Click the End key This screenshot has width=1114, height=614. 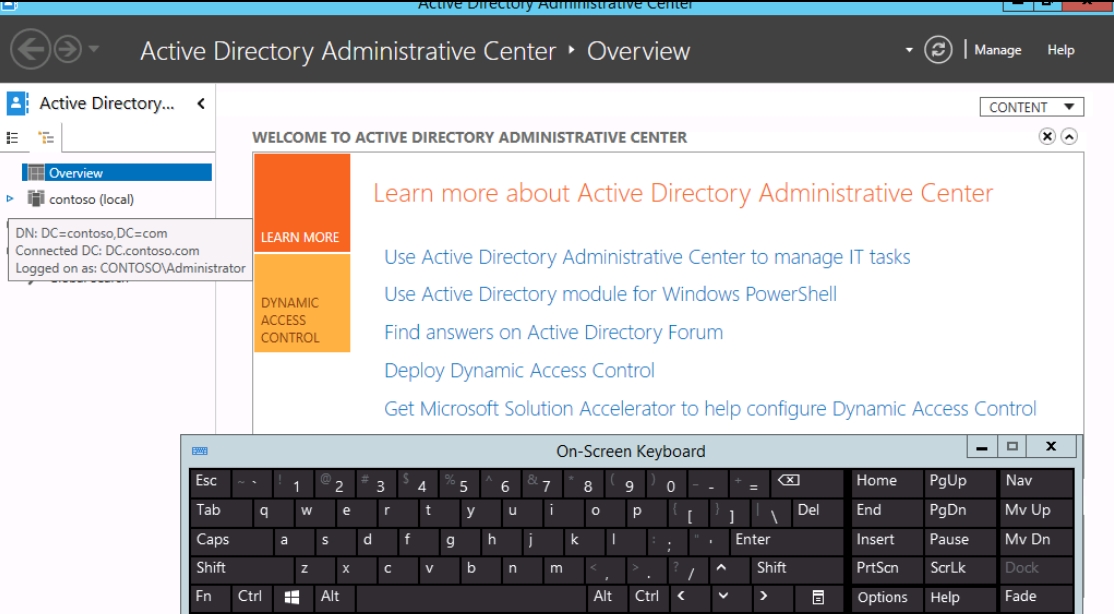(x=886, y=511)
